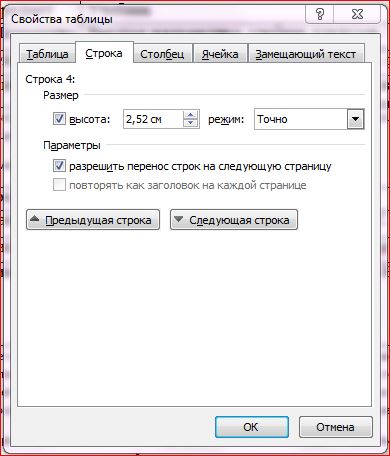Switch to the Столбец tab

click(x=162, y=53)
